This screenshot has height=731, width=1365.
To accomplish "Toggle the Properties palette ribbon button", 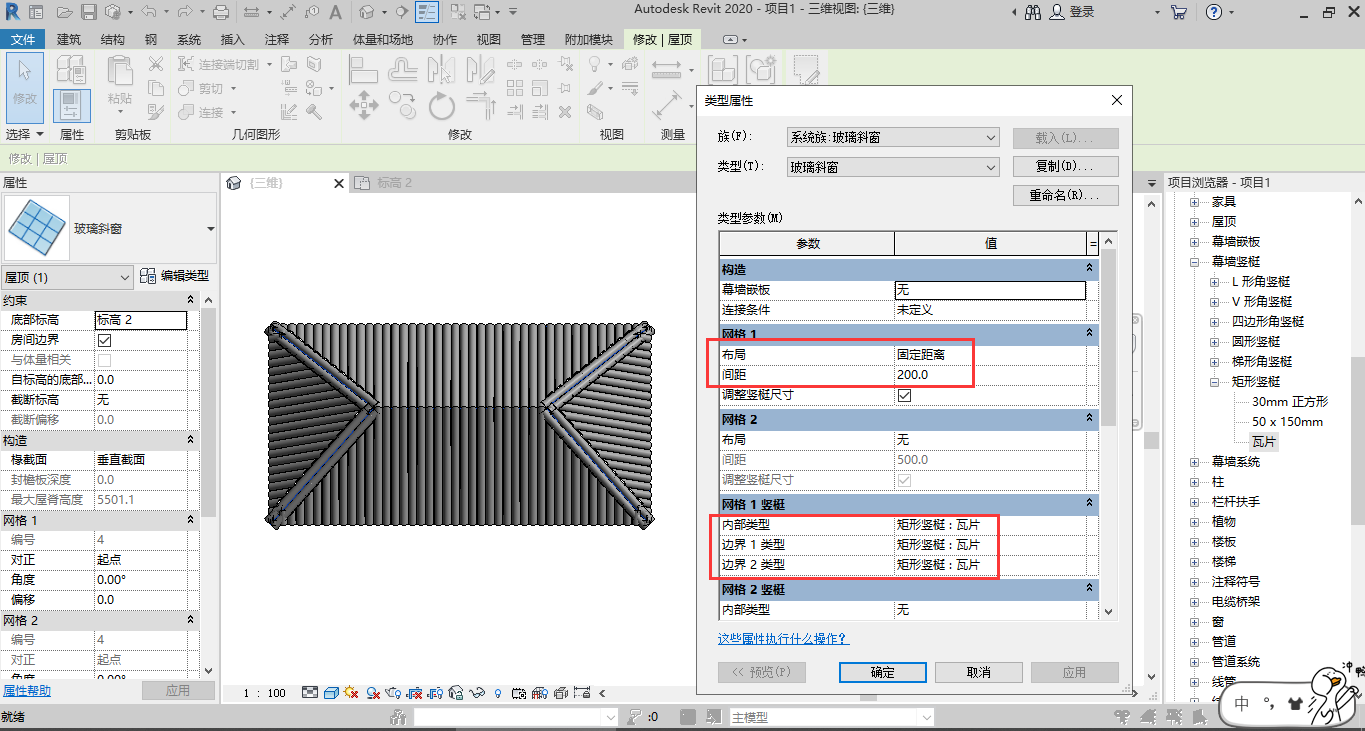I will (x=72, y=106).
